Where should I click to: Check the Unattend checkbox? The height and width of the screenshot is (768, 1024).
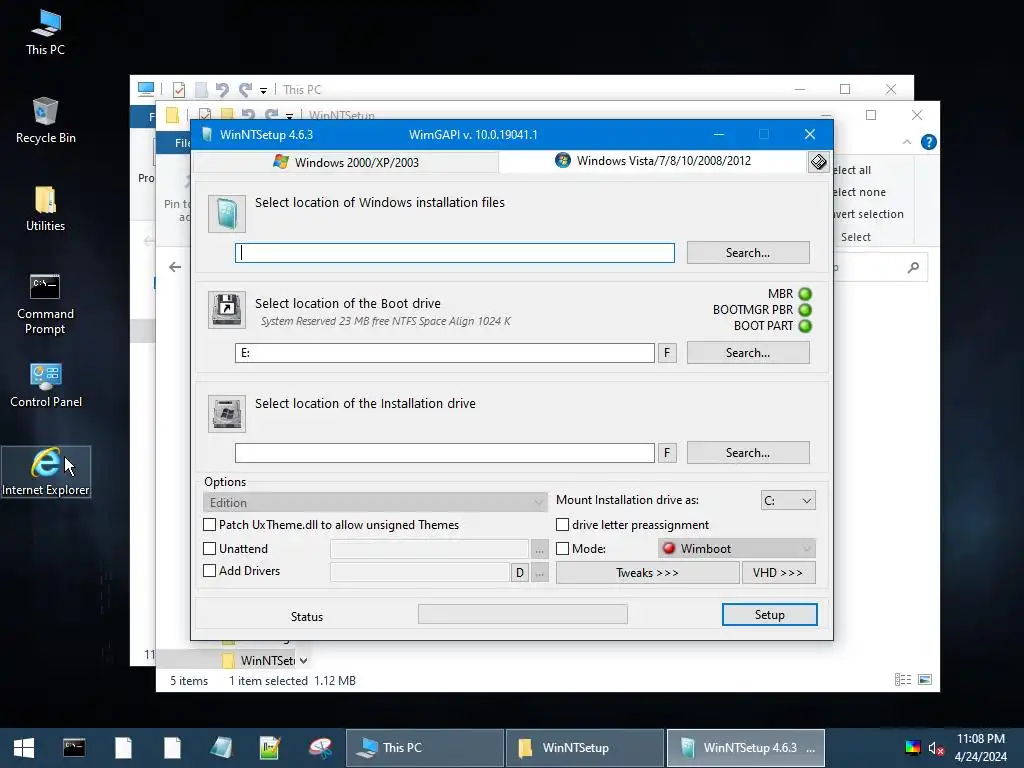coord(210,549)
